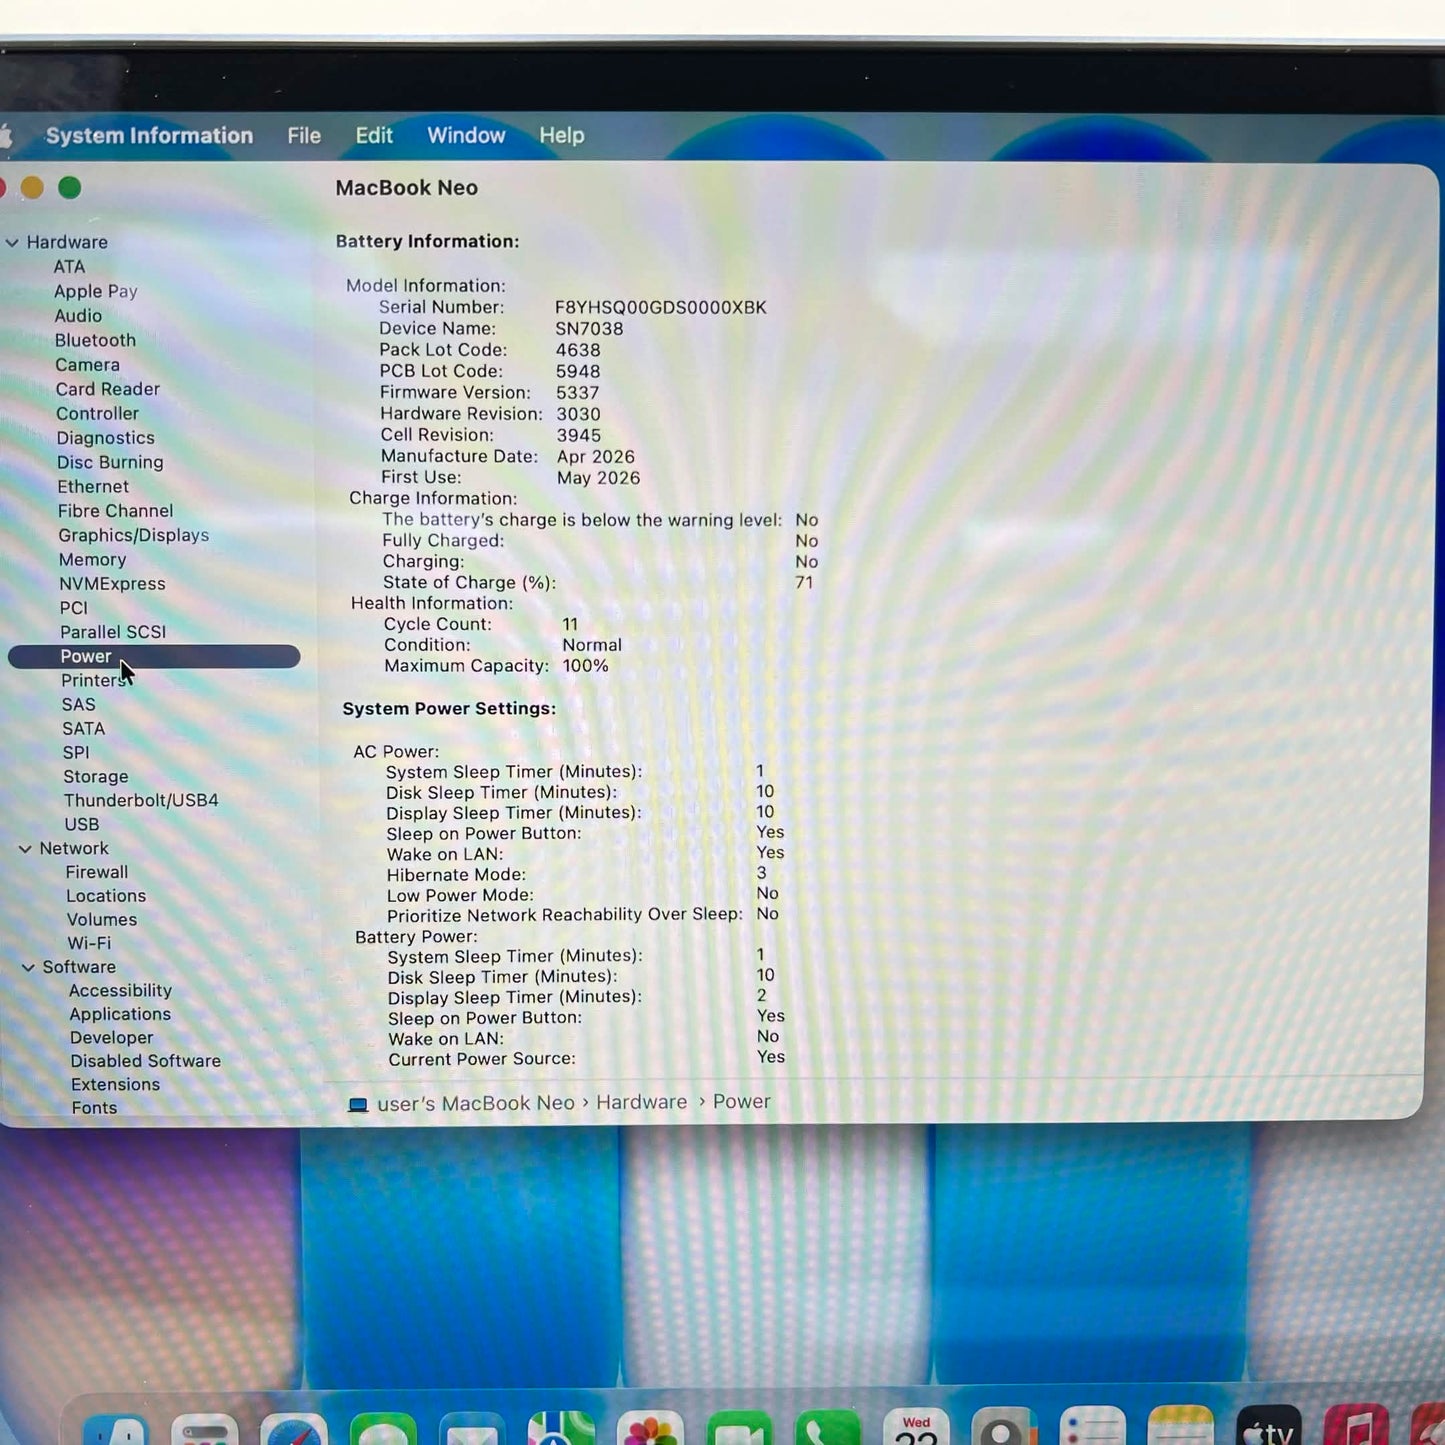Select Storage in the sidebar
The image size is (1445, 1445).
pyautogui.click(x=96, y=777)
